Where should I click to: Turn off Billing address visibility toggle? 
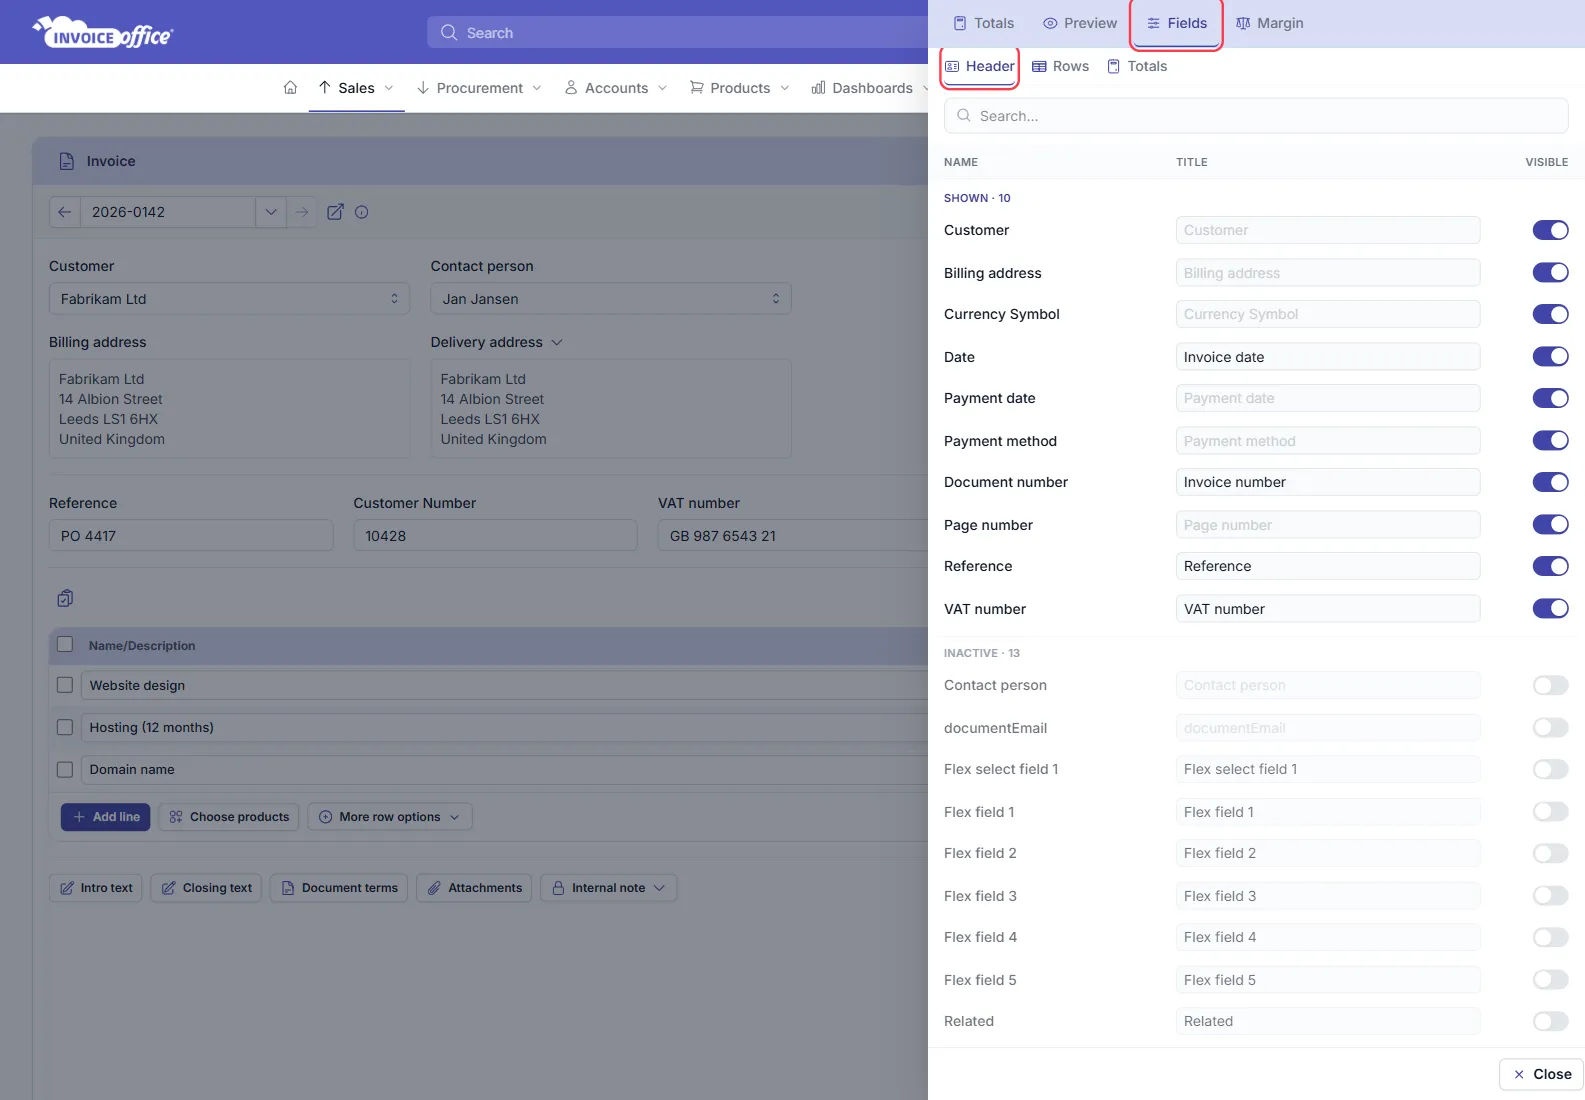[1550, 272]
